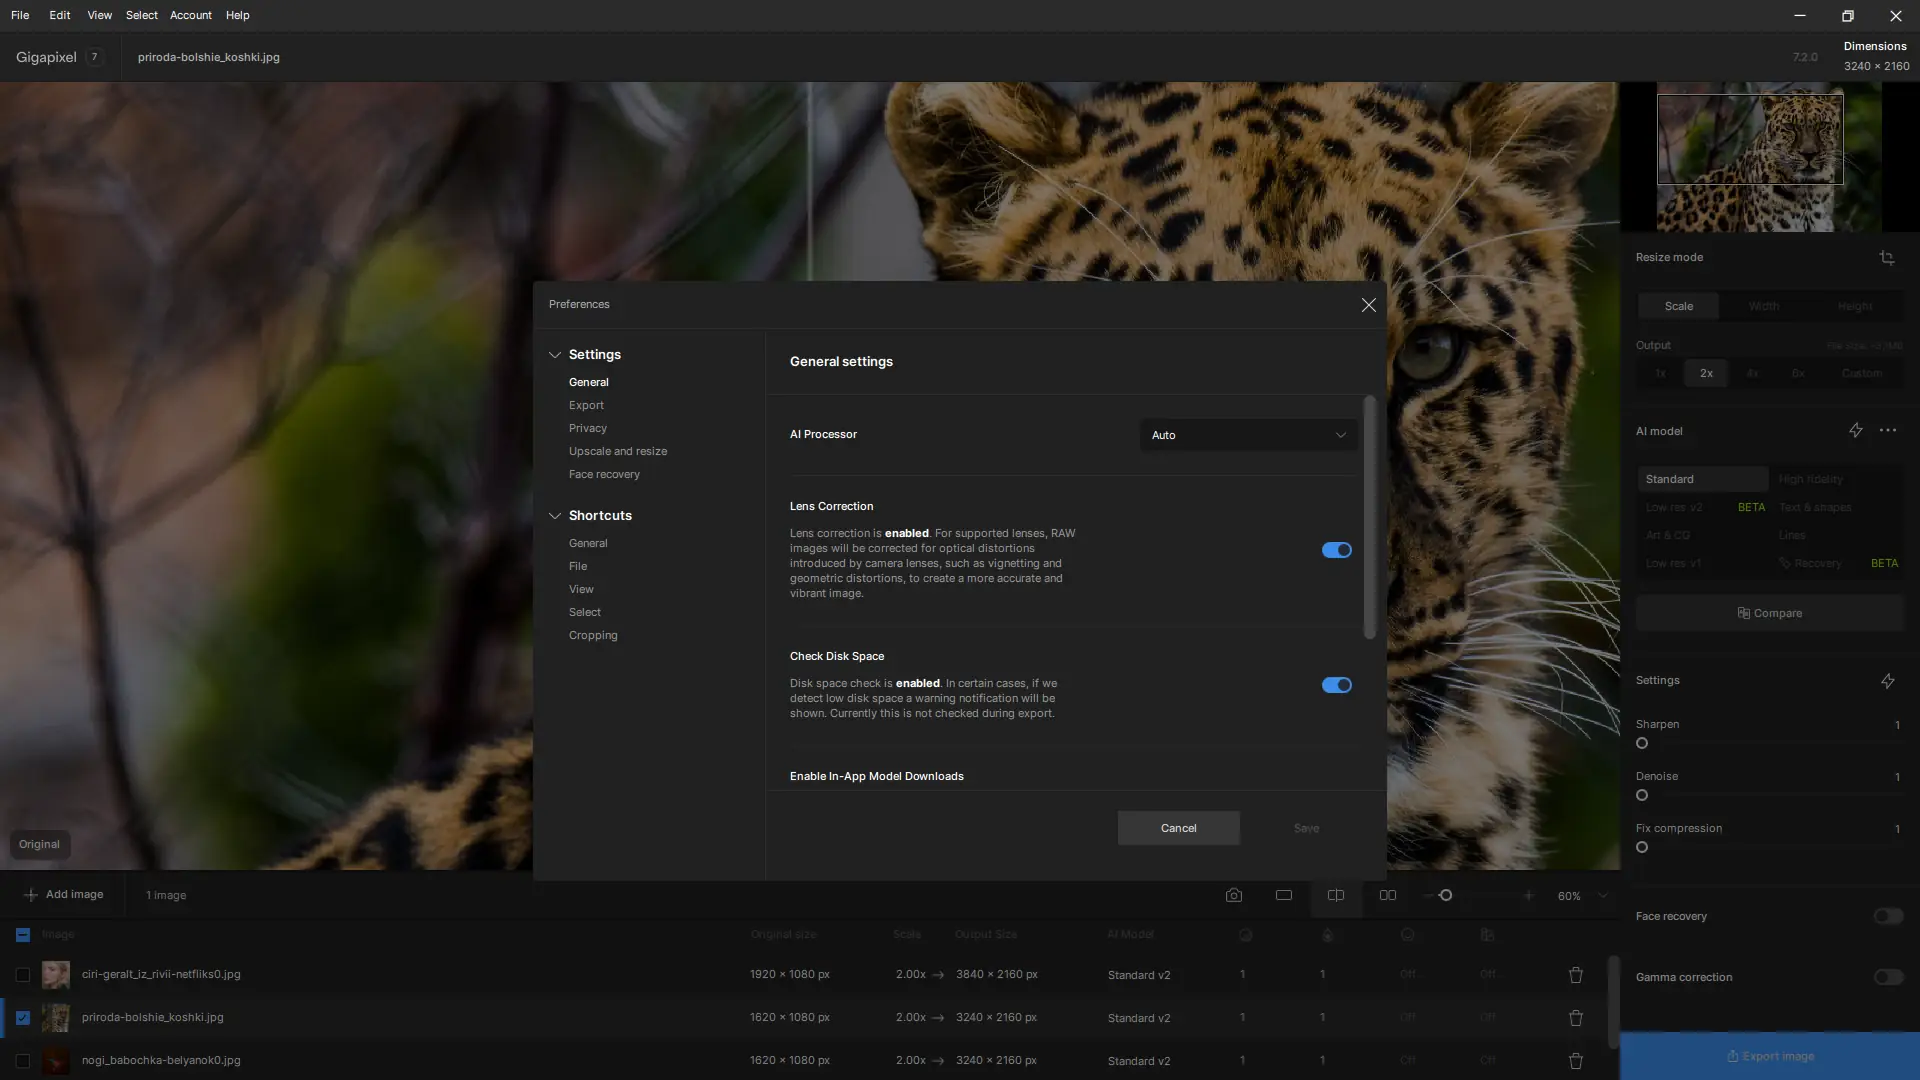Select the split view compare icon
The image size is (1920, 1080).
click(x=1336, y=895)
